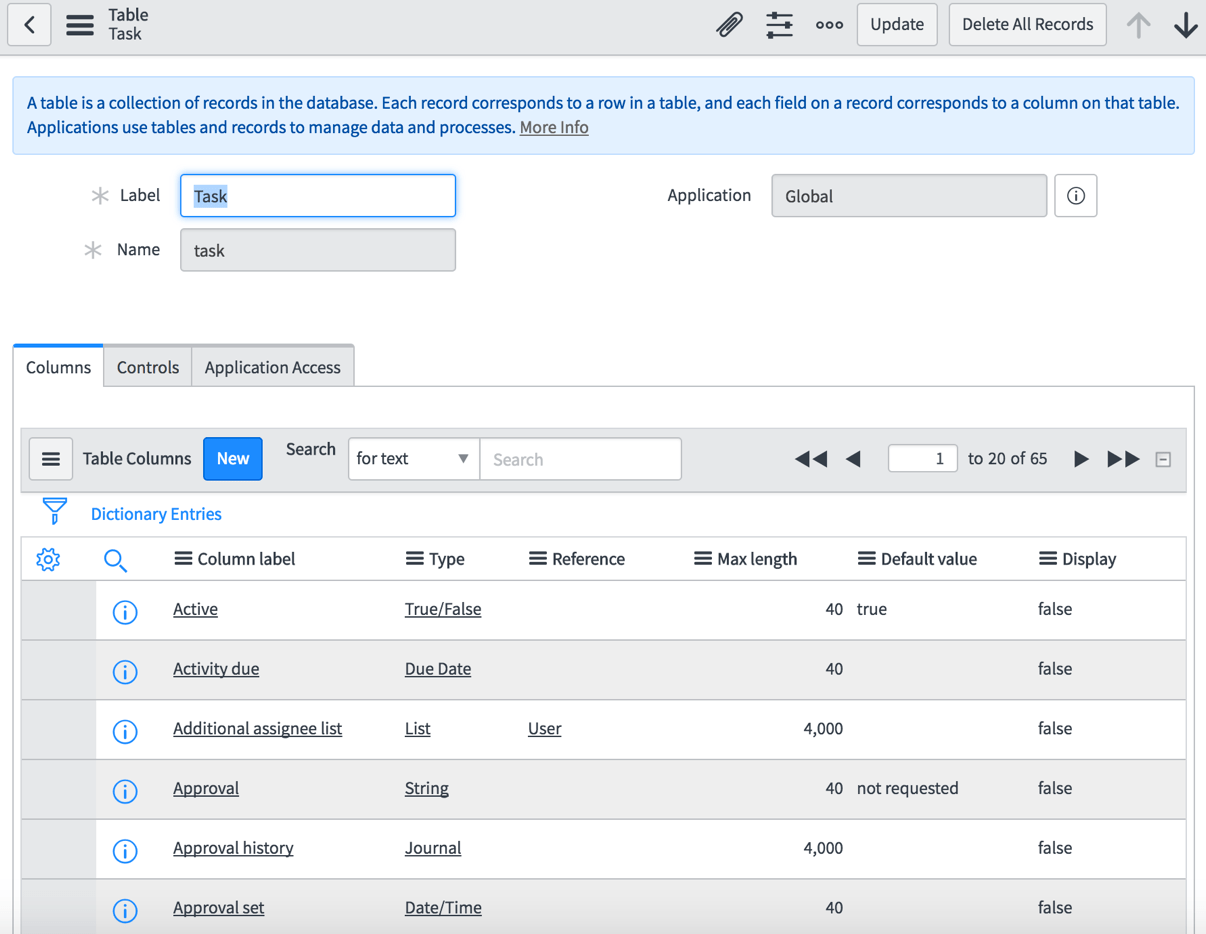The image size is (1206, 934).
Task: Open the Journal type link
Action: [x=433, y=848]
